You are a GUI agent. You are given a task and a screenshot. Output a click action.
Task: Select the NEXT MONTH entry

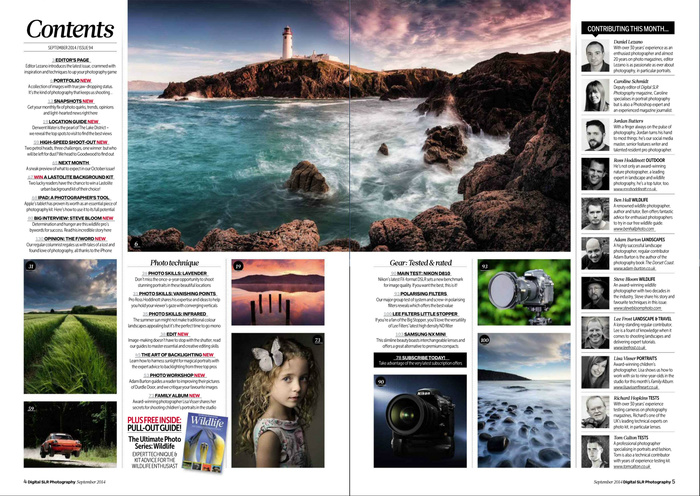pos(71,163)
